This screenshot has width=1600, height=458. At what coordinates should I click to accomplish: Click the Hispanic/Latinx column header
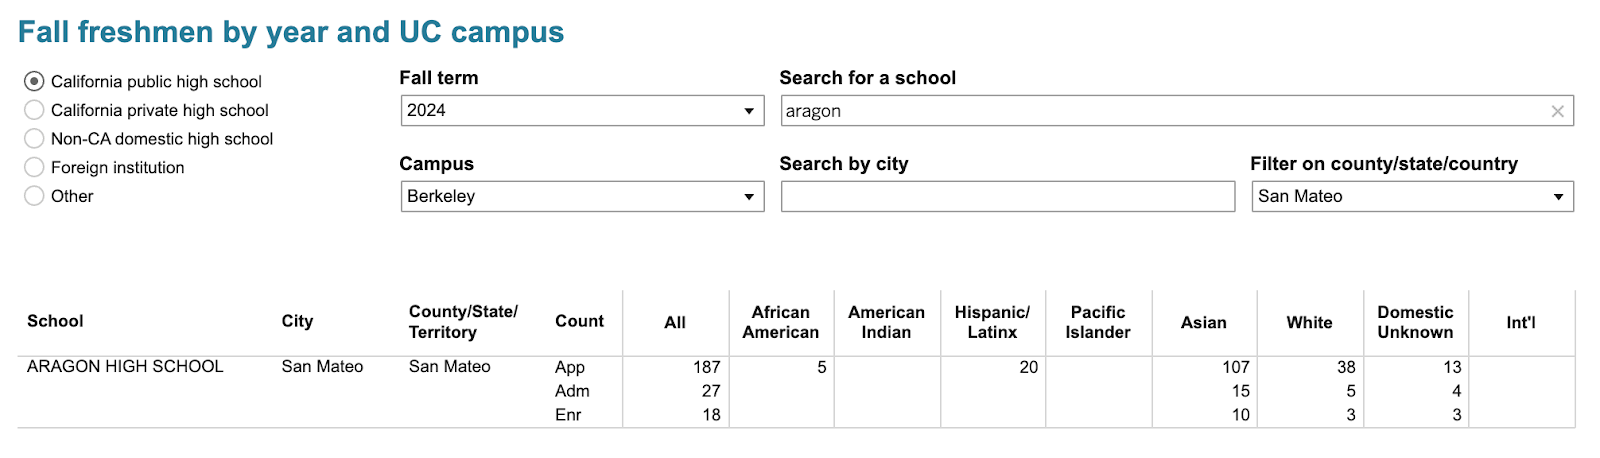click(991, 322)
